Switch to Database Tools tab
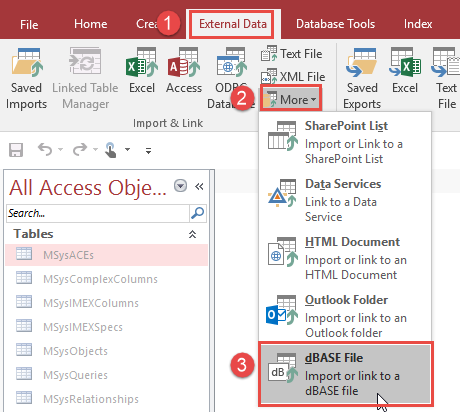The width and height of the screenshot is (460, 412). click(x=335, y=24)
